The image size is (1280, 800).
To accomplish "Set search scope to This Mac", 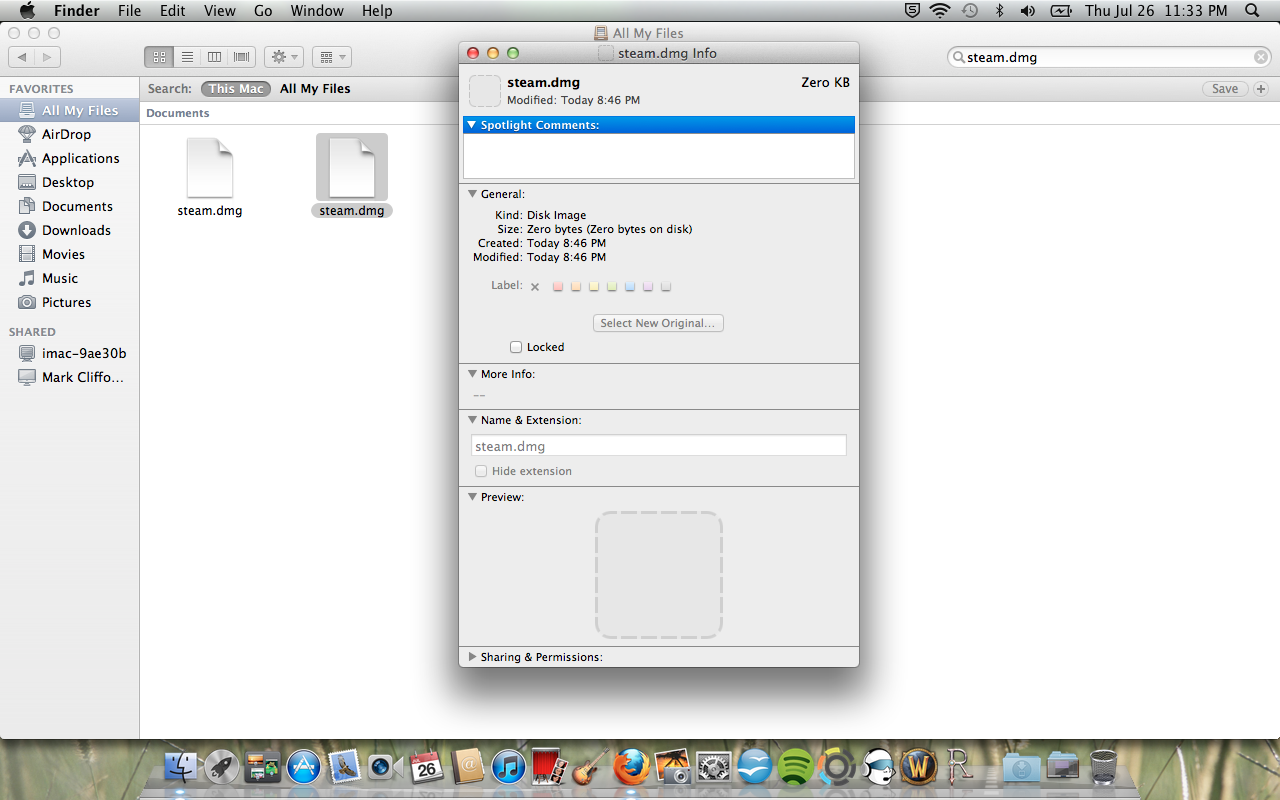I will pyautogui.click(x=236, y=89).
